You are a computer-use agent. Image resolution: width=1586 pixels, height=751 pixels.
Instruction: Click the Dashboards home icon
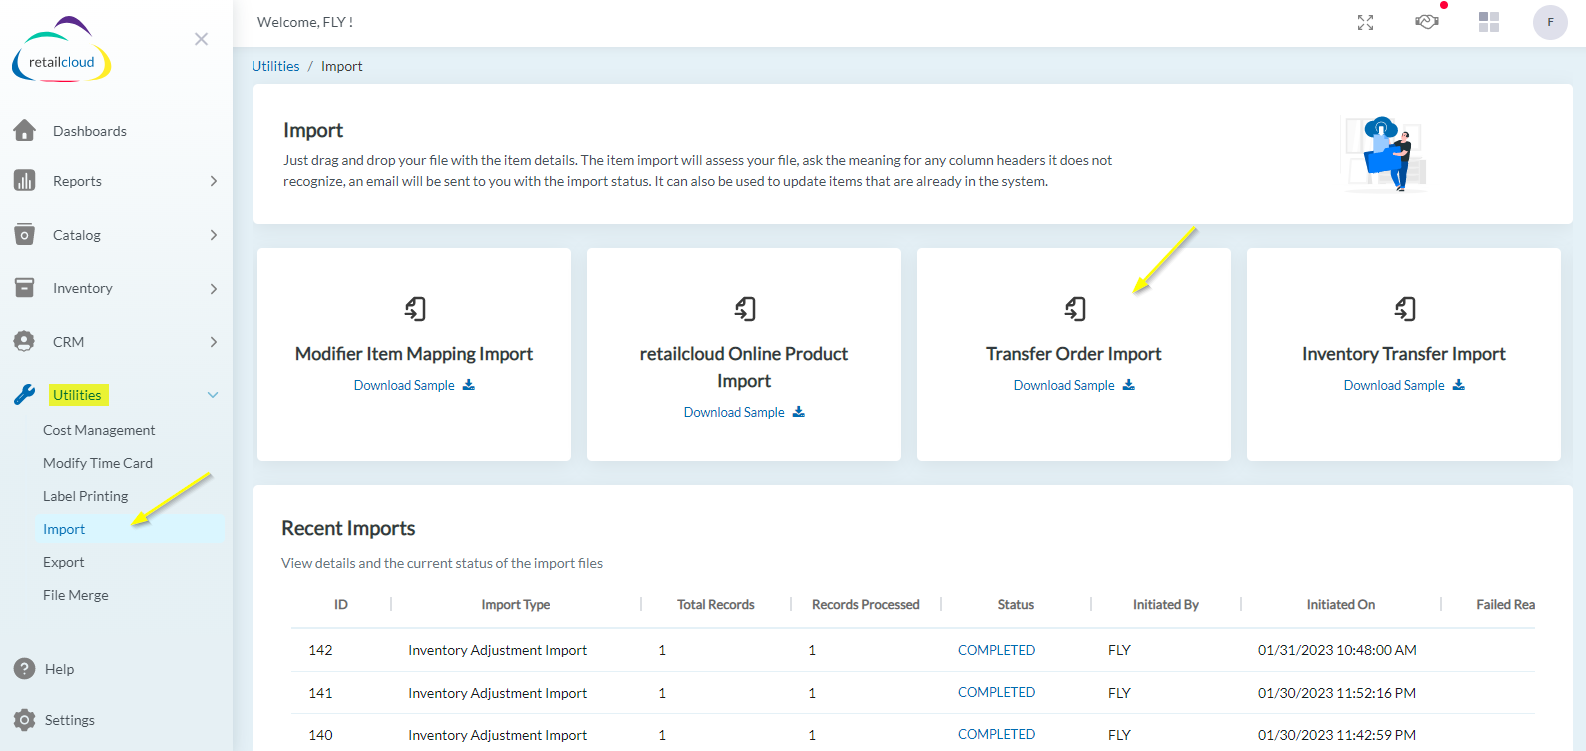[25, 130]
